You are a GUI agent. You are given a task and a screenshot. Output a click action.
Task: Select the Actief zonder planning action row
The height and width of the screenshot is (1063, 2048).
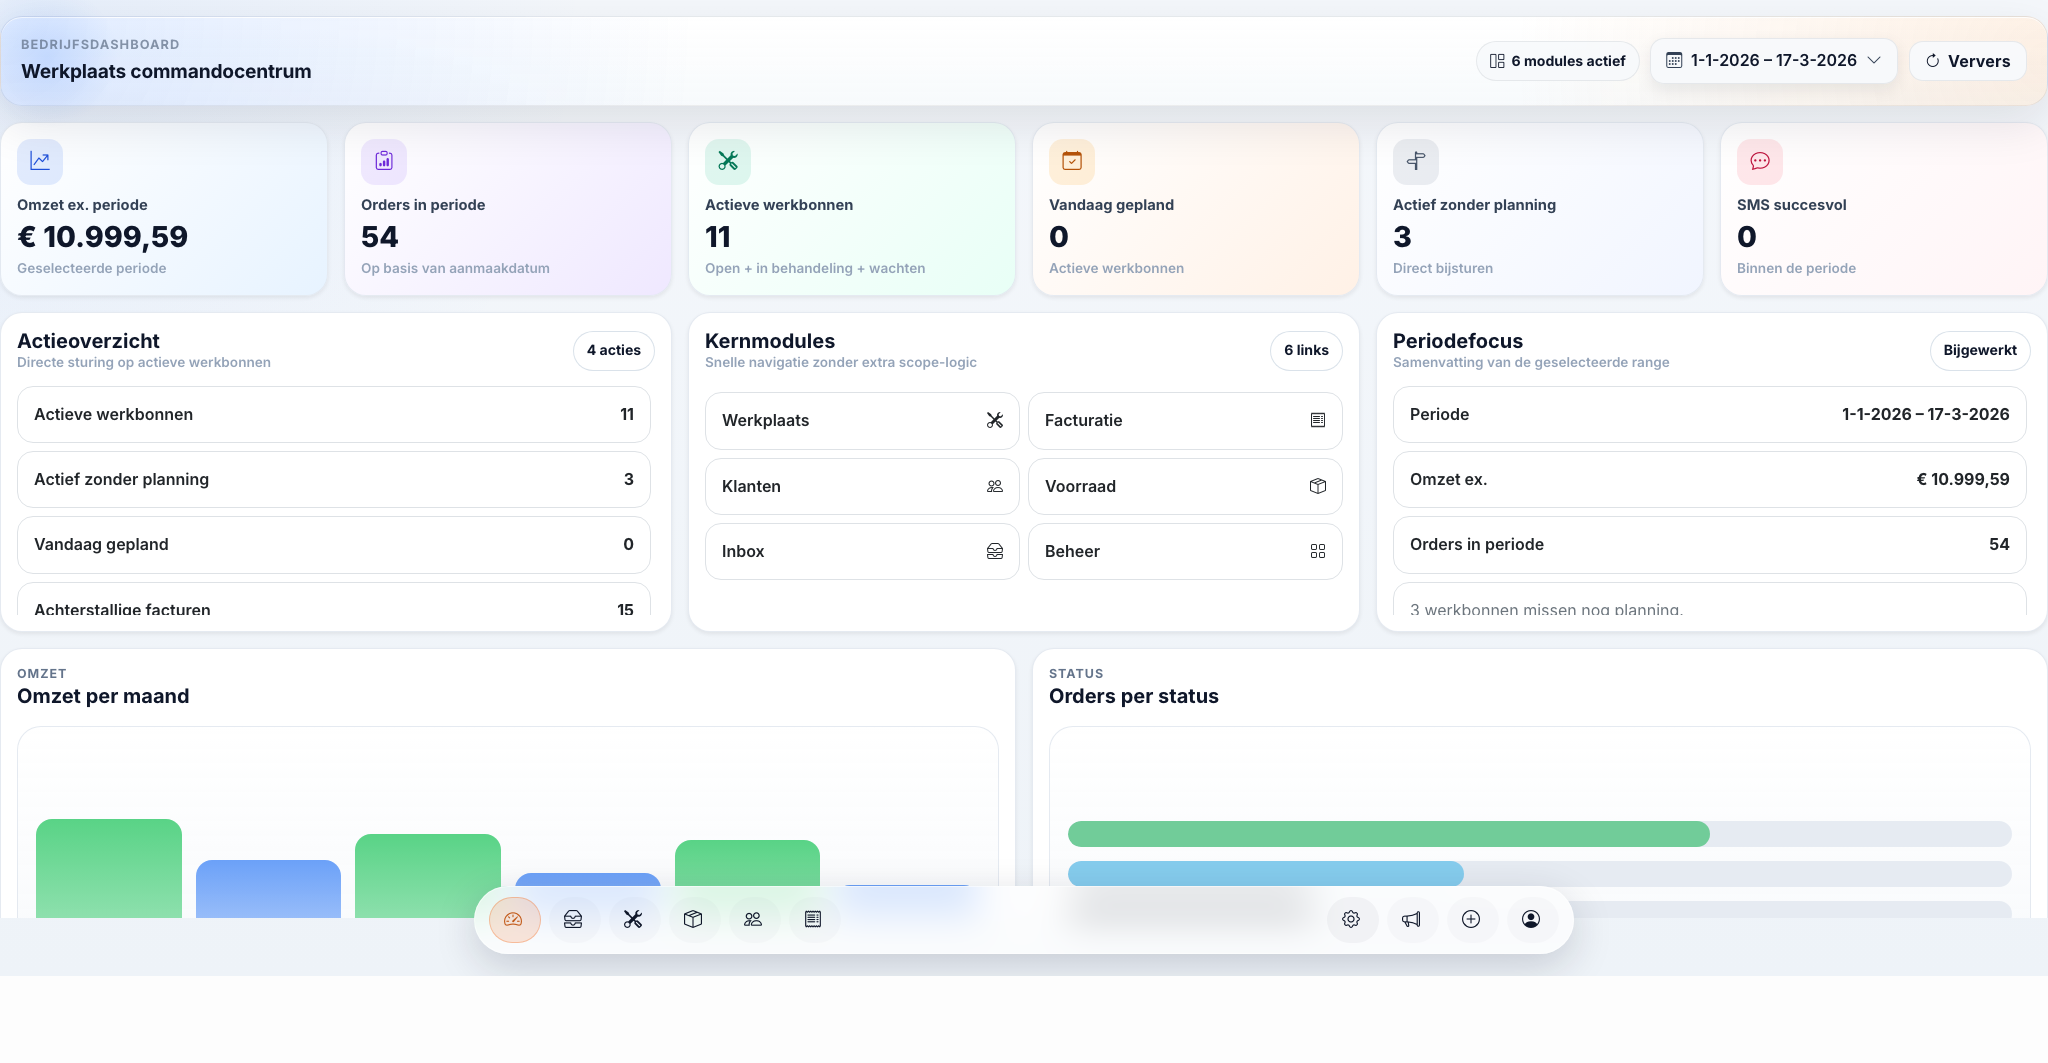coord(334,479)
